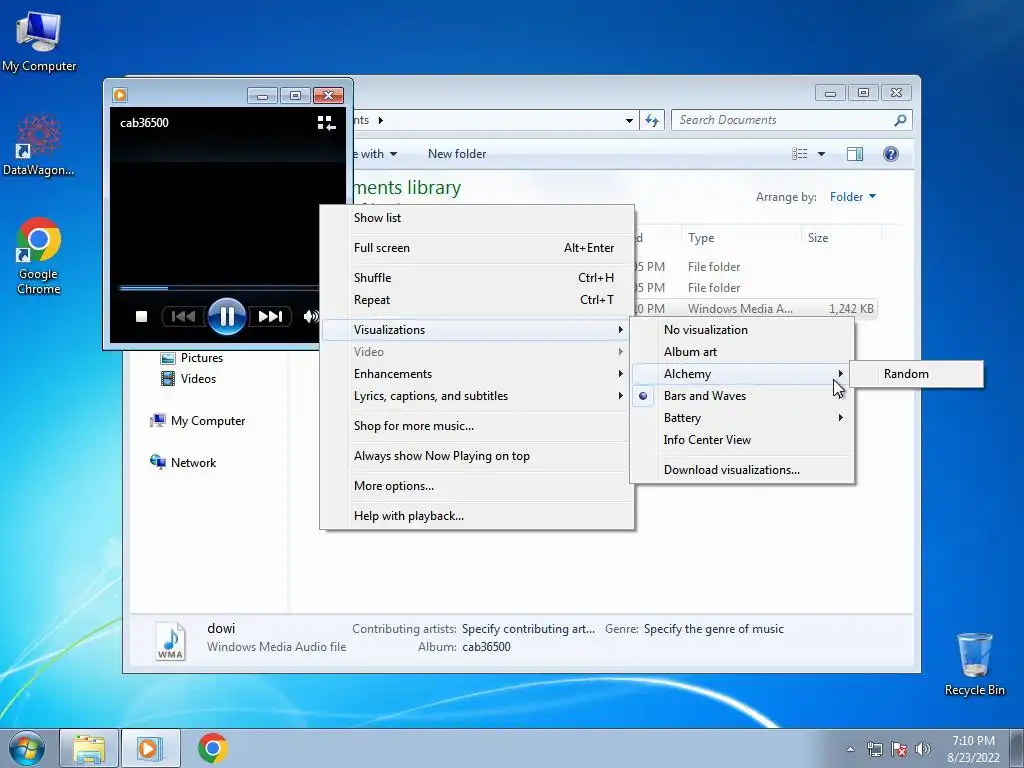The height and width of the screenshot is (768, 1024).
Task: Open Pictures library in navigation pane
Action: click(x=192, y=358)
